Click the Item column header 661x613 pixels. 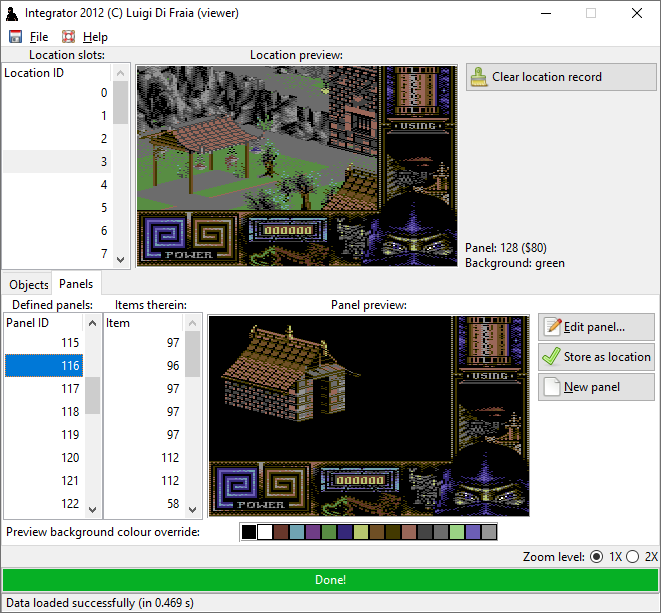coord(144,323)
